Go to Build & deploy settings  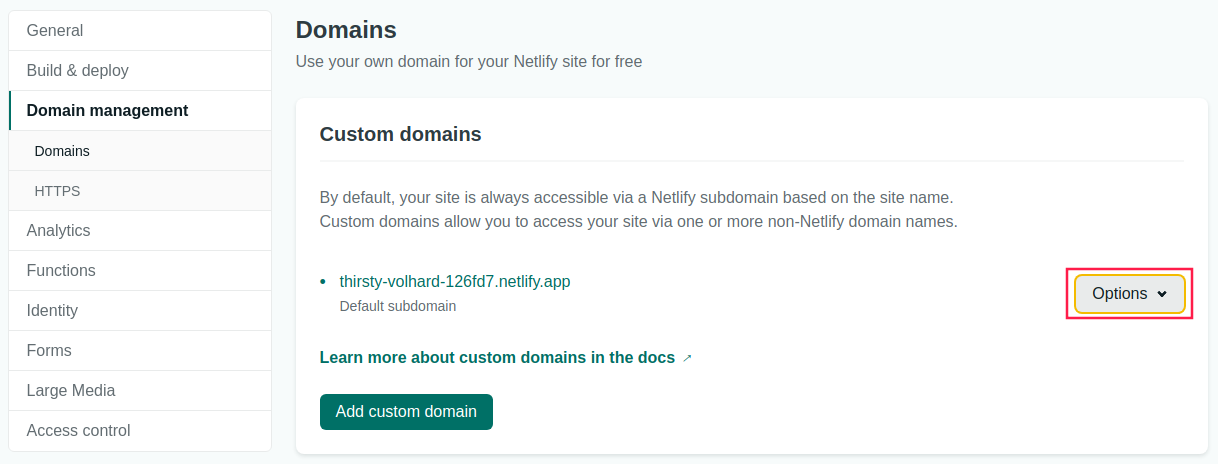[77, 71]
